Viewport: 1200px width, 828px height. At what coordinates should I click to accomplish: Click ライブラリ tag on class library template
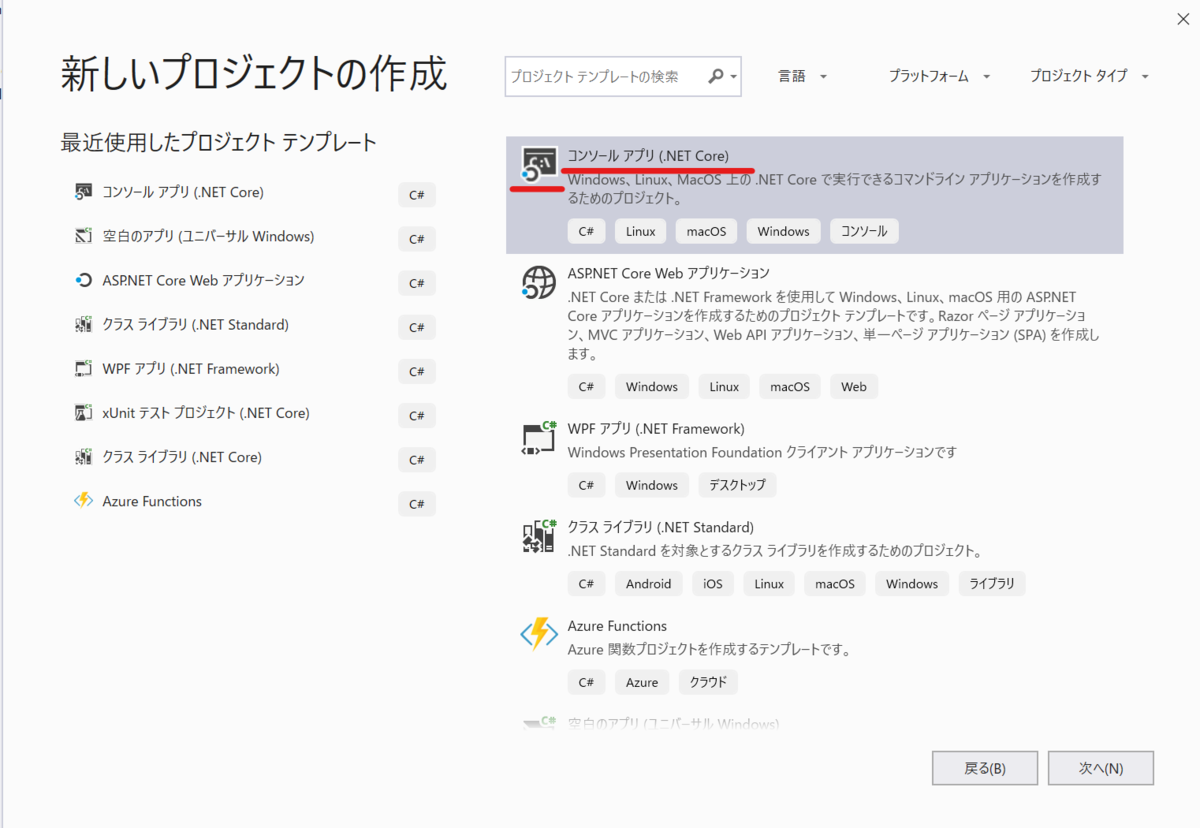click(992, 584)
